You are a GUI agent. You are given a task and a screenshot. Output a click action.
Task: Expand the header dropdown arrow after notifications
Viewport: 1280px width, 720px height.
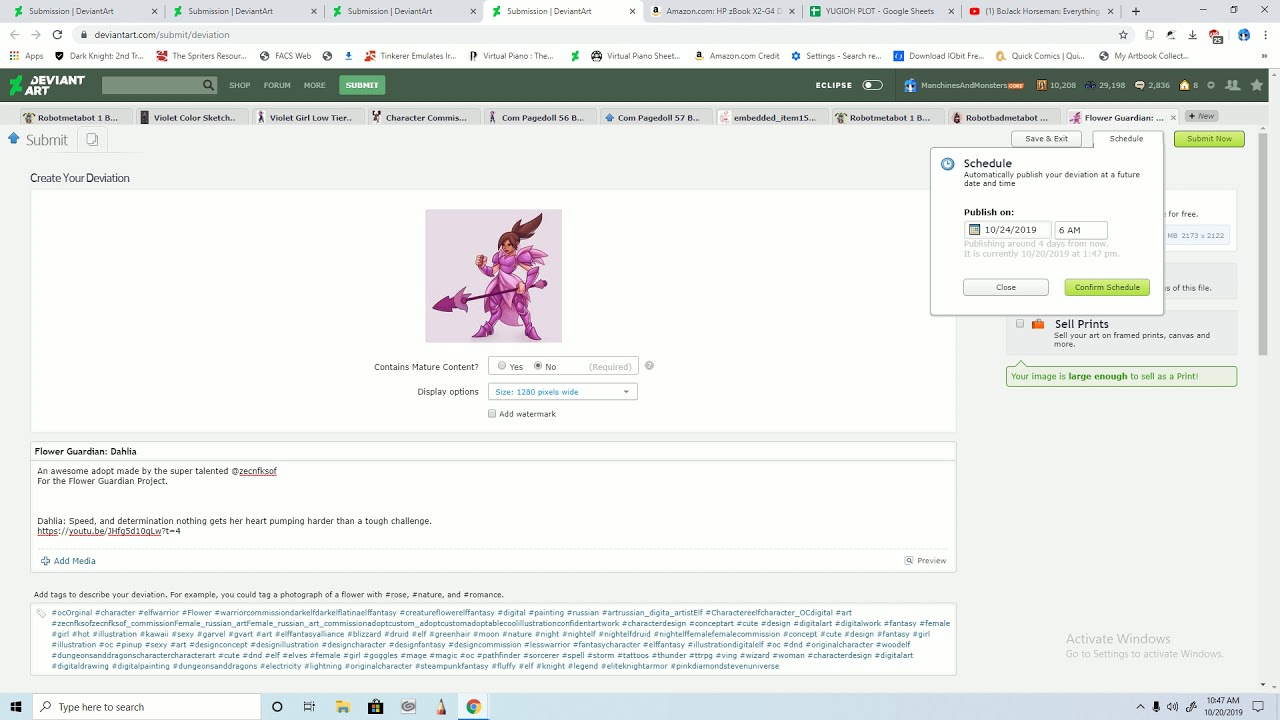(x=1211, y=85)
